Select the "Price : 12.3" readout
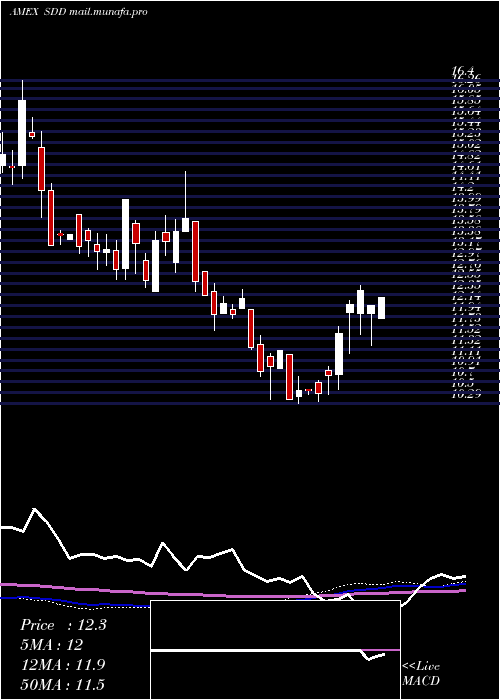Image resolution: width=500 pixels, height=700 pixels. pos(63,625)
